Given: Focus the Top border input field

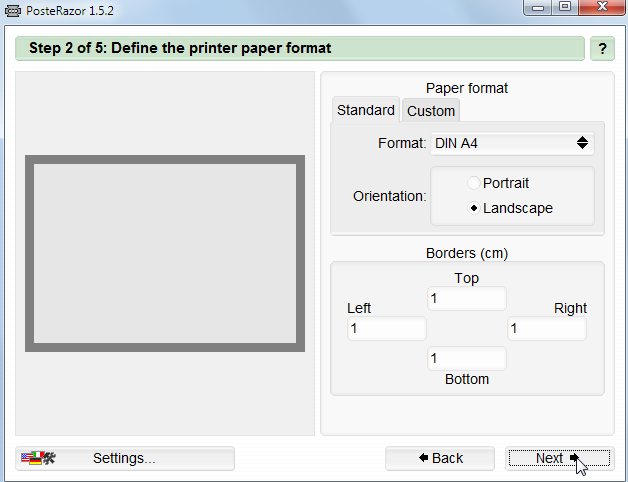Looking at the screenshot, I should pos(467,298).
